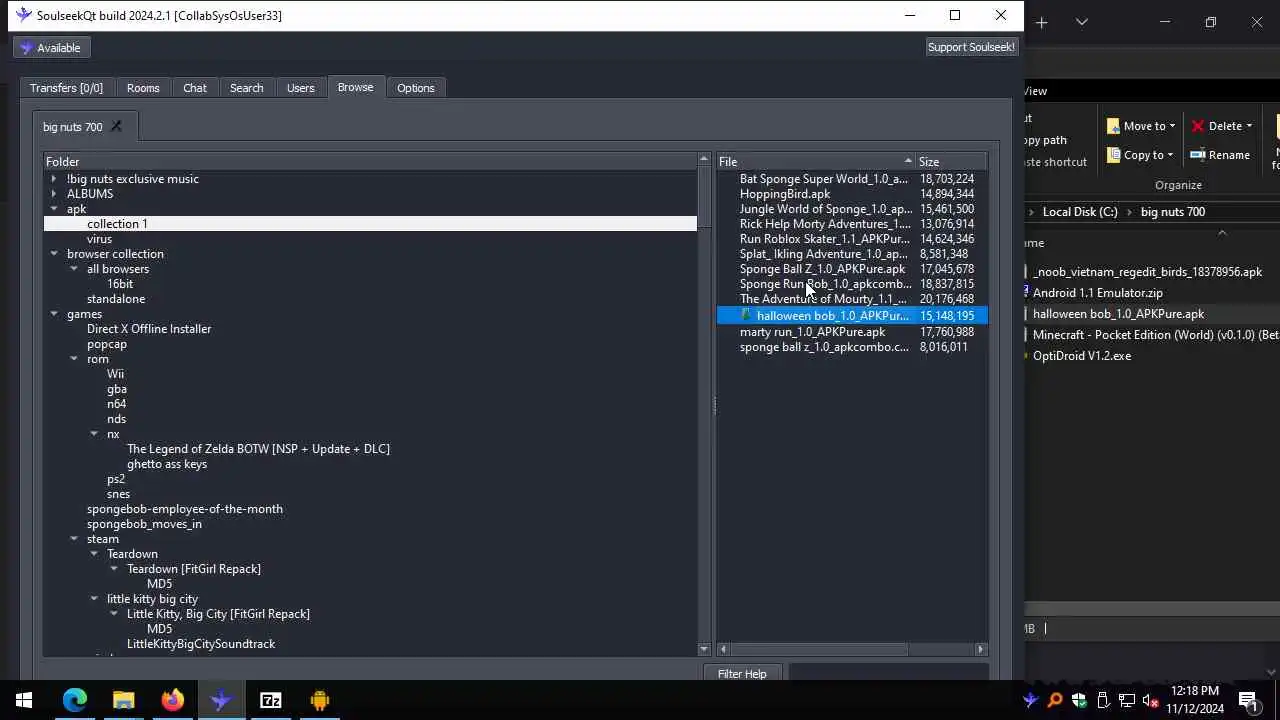Open the Explorer tab list chevron
This screenshot has height=720, width=1280.
click(x=1082, y=22)
